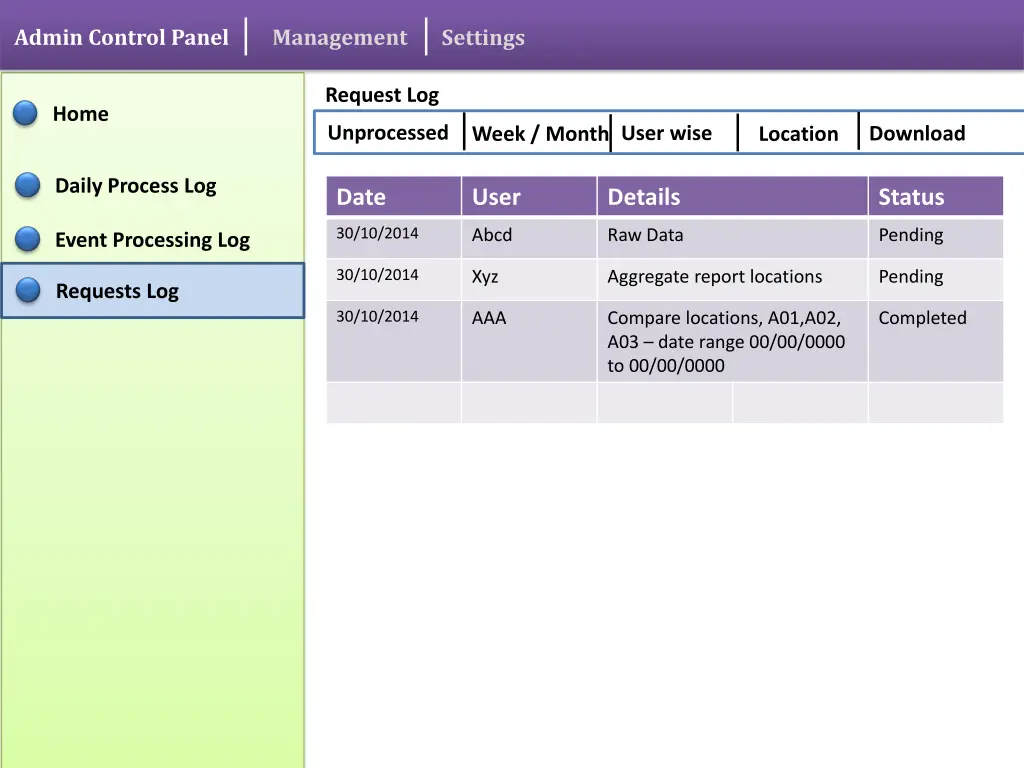Click the blue bullet beside Daily Process Log

[x=27, y=186]
